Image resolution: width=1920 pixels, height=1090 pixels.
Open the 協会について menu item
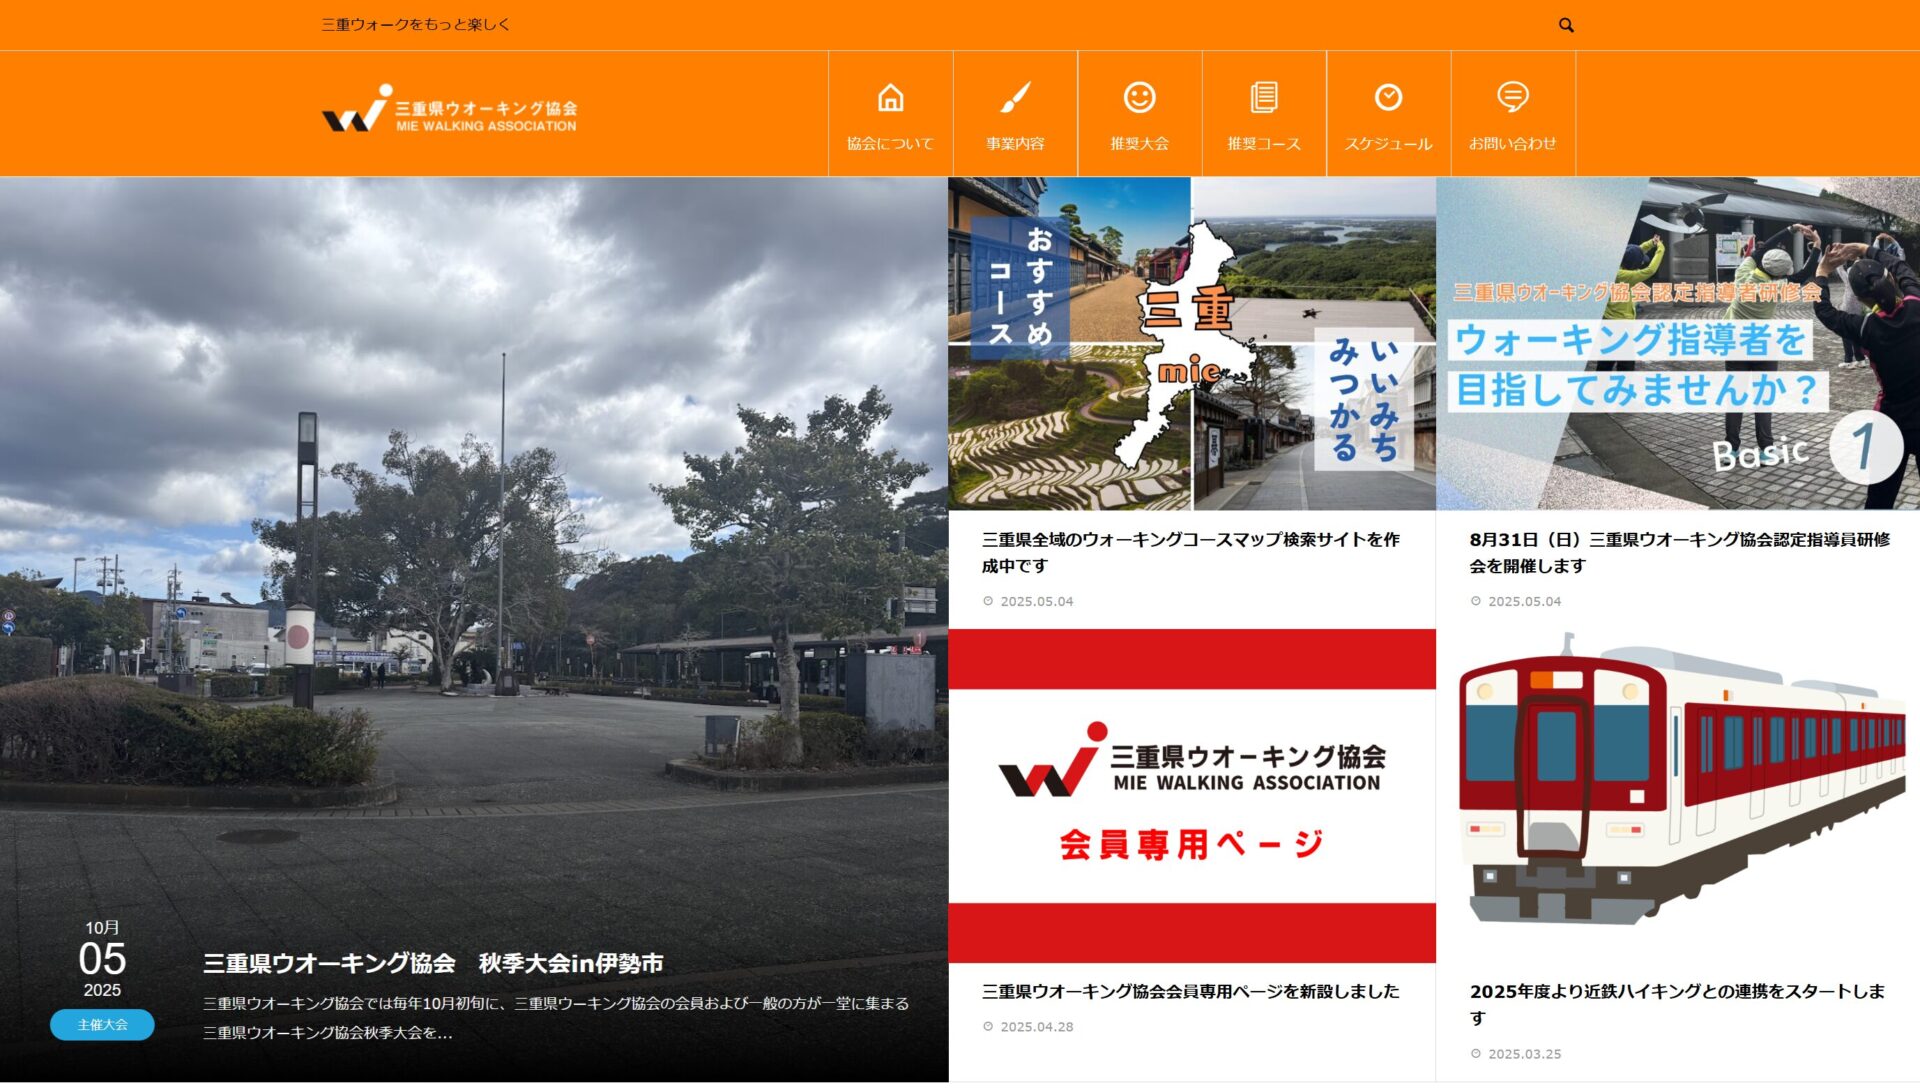click(890, 114)
